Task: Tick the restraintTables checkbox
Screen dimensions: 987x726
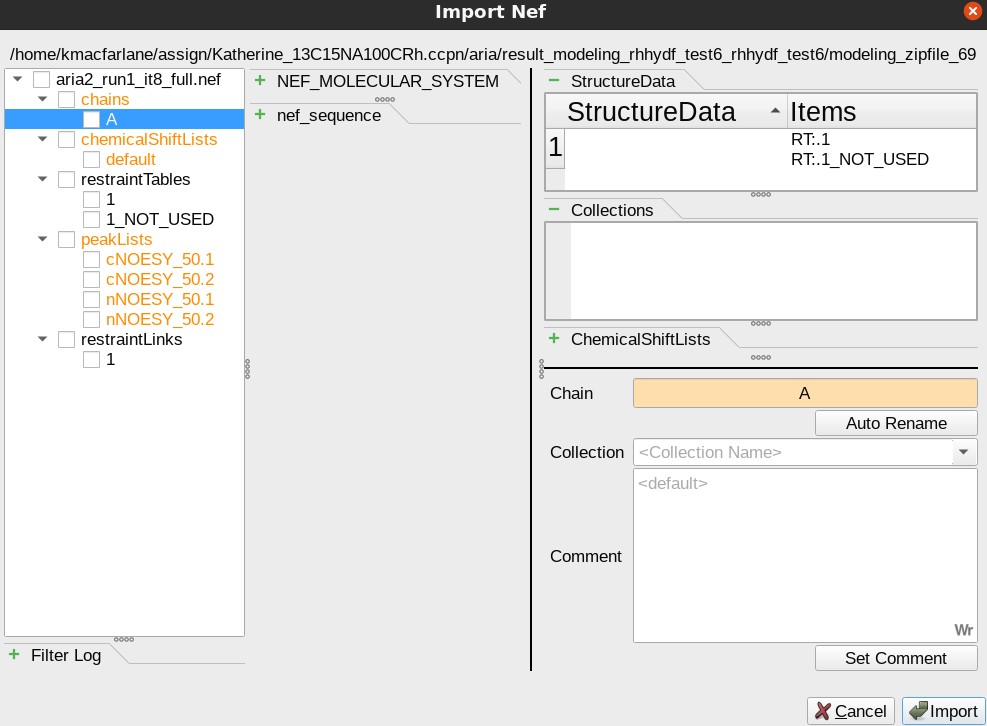Action: [67, 179]
